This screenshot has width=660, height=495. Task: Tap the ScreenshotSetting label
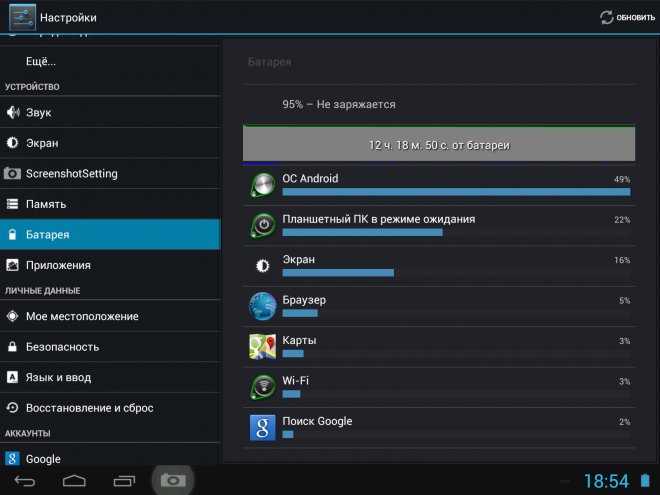[72, 173]
